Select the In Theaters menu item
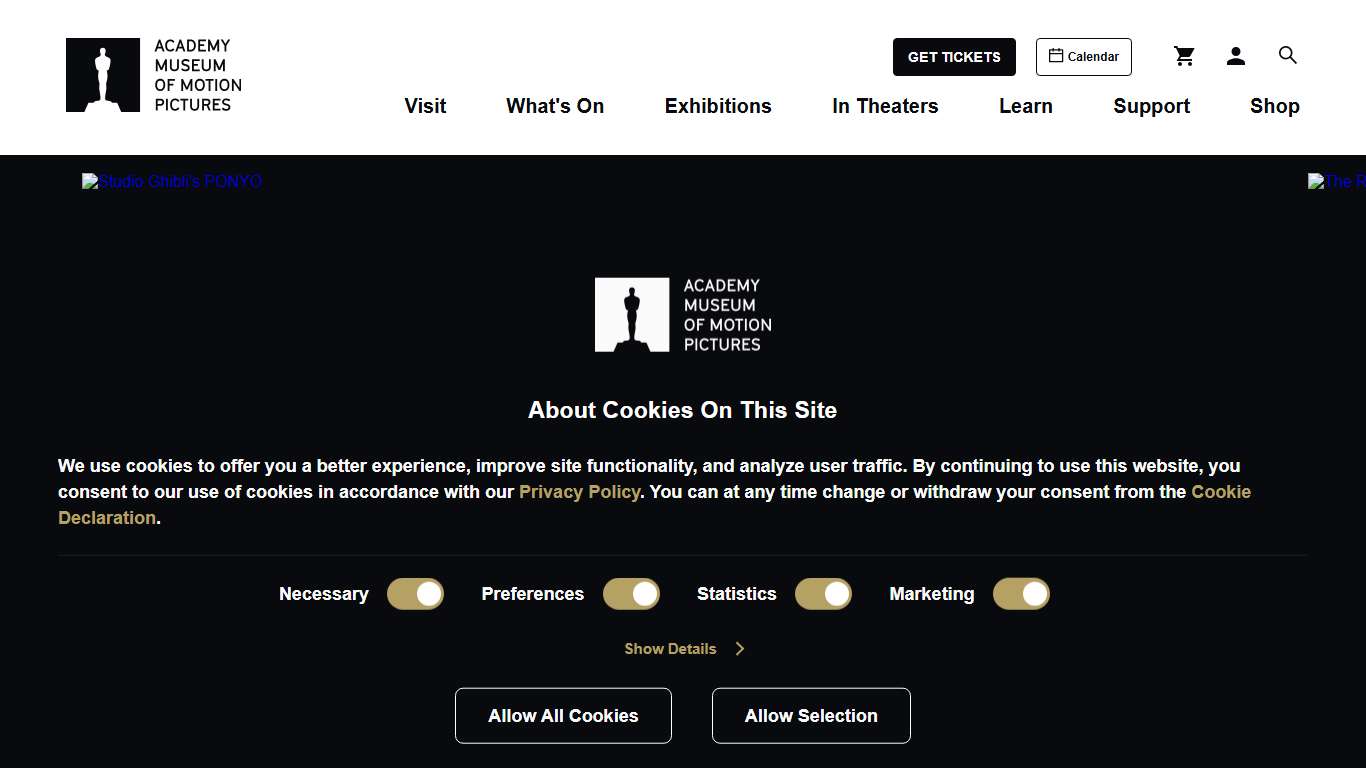This screenshot has height=768, width=1366. [x=885, y=106]
